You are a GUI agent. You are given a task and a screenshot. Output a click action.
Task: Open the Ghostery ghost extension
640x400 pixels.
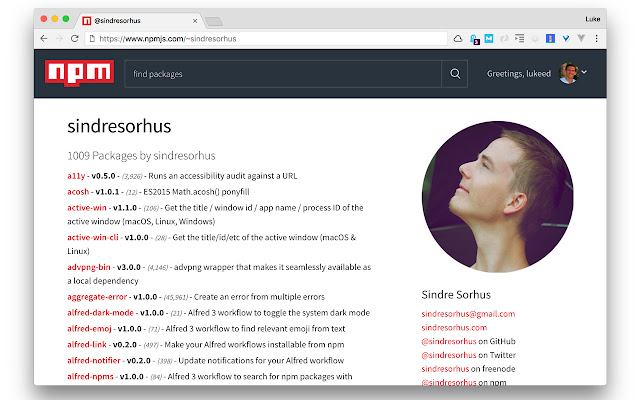click(x=474, y=39)
